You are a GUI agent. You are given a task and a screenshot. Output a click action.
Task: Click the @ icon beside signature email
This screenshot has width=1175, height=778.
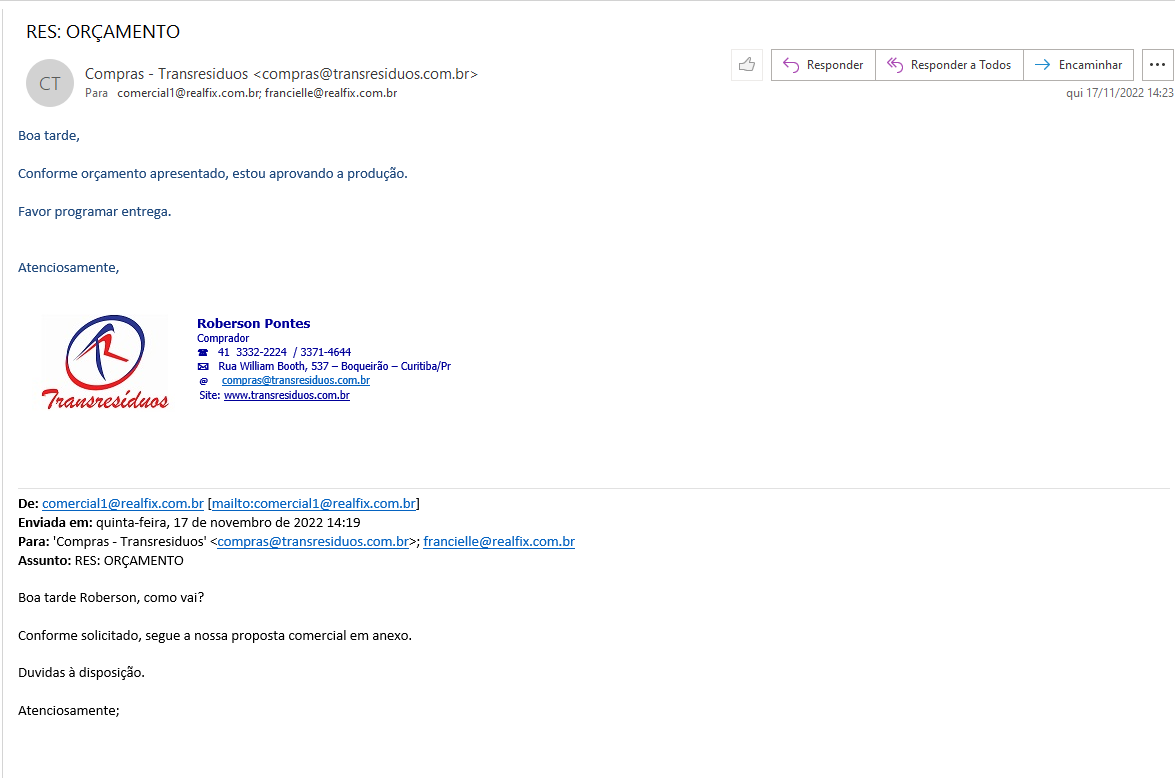pos(203,381)
